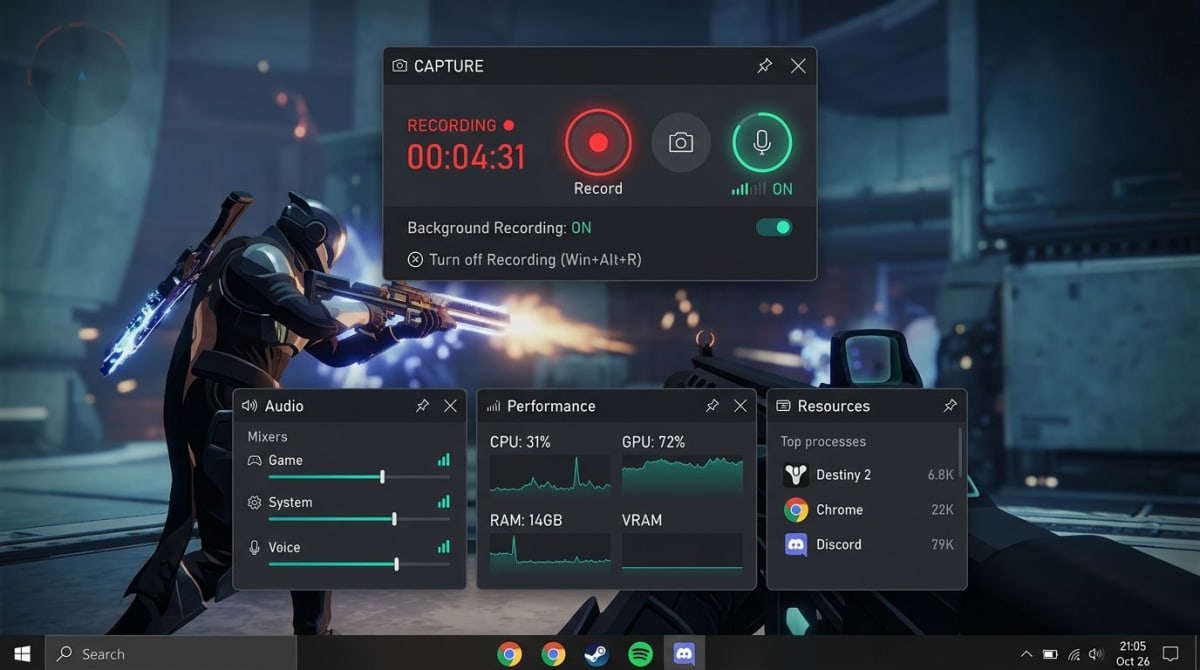1200x670 pixels.
Task: Click the 00:04:31 recording timer
Action: (466, 156)
